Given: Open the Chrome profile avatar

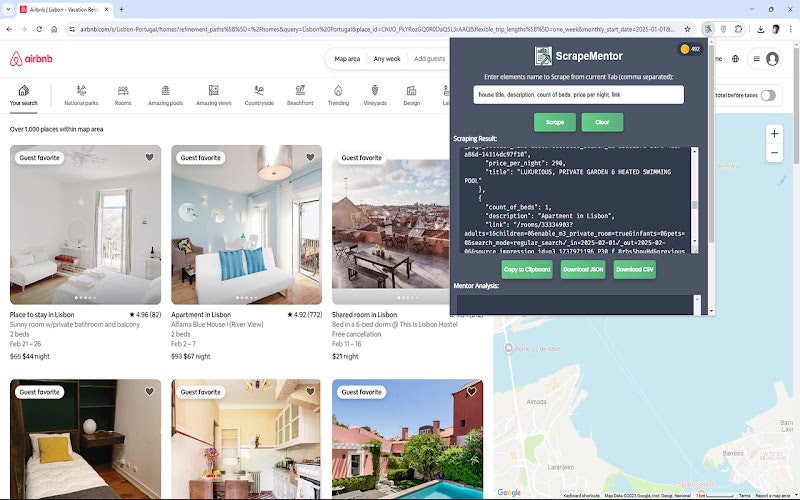Looking at the screenshot, I should (776, 29).
